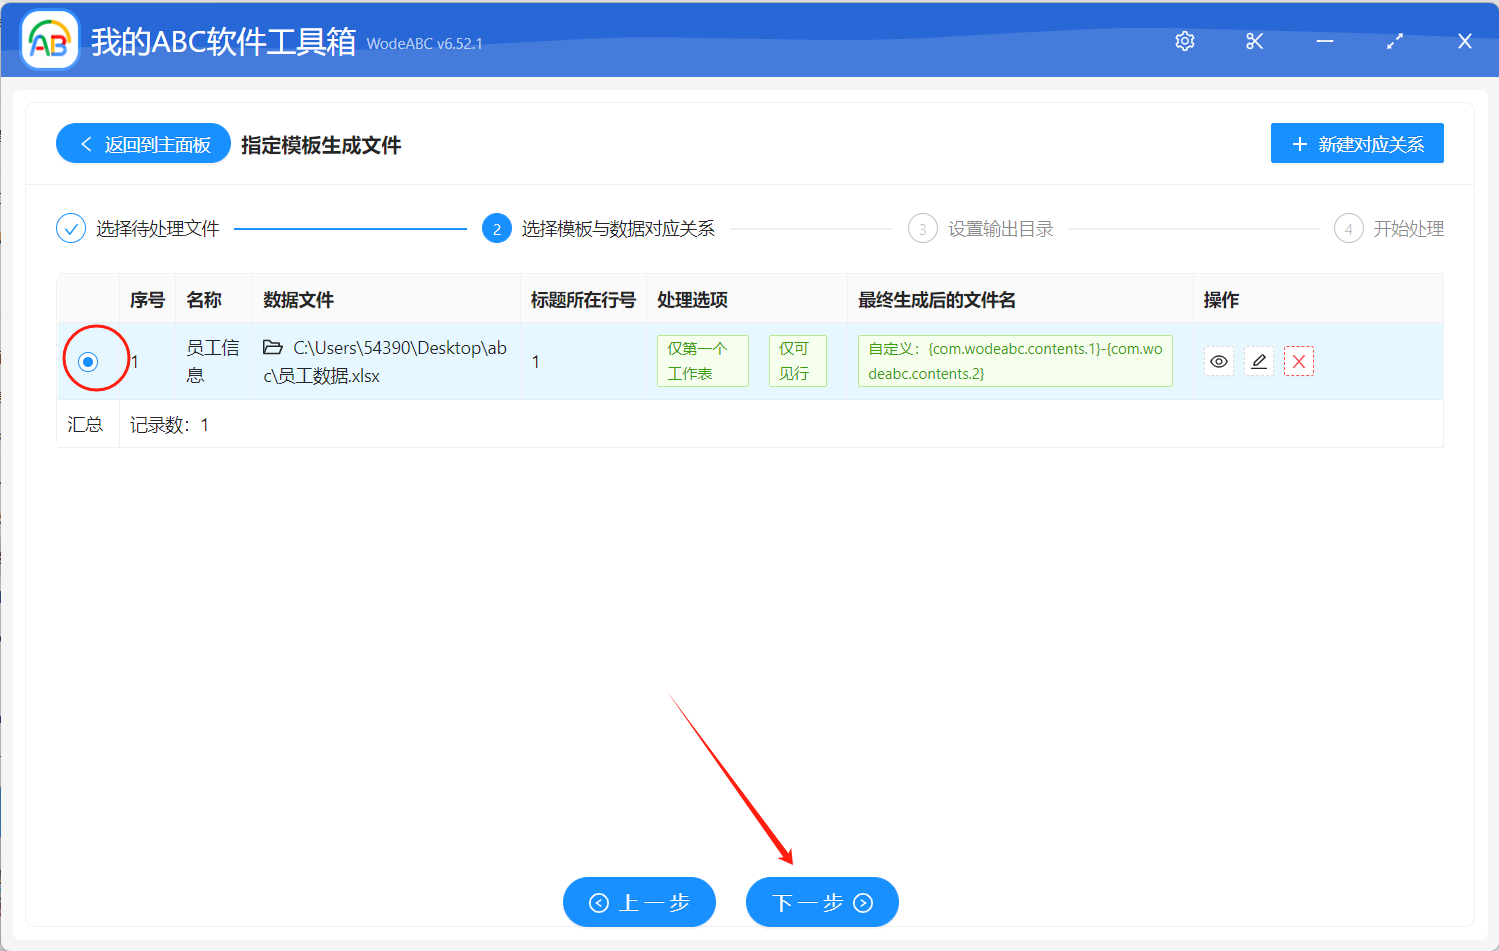Delete the record using red X icon
The width and height of the screenshot is (1499, 951).
pyautogui.click(x=1298, y=361)
